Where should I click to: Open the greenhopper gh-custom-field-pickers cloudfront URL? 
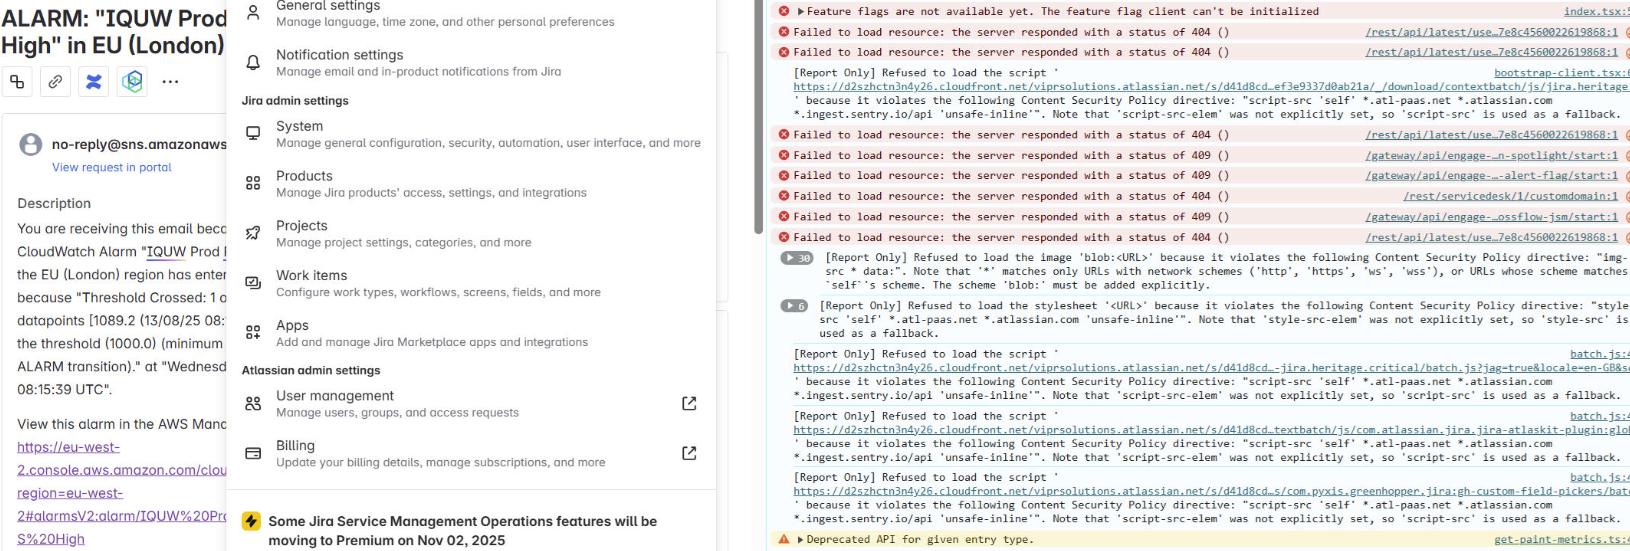click(x=1212, y=491)
